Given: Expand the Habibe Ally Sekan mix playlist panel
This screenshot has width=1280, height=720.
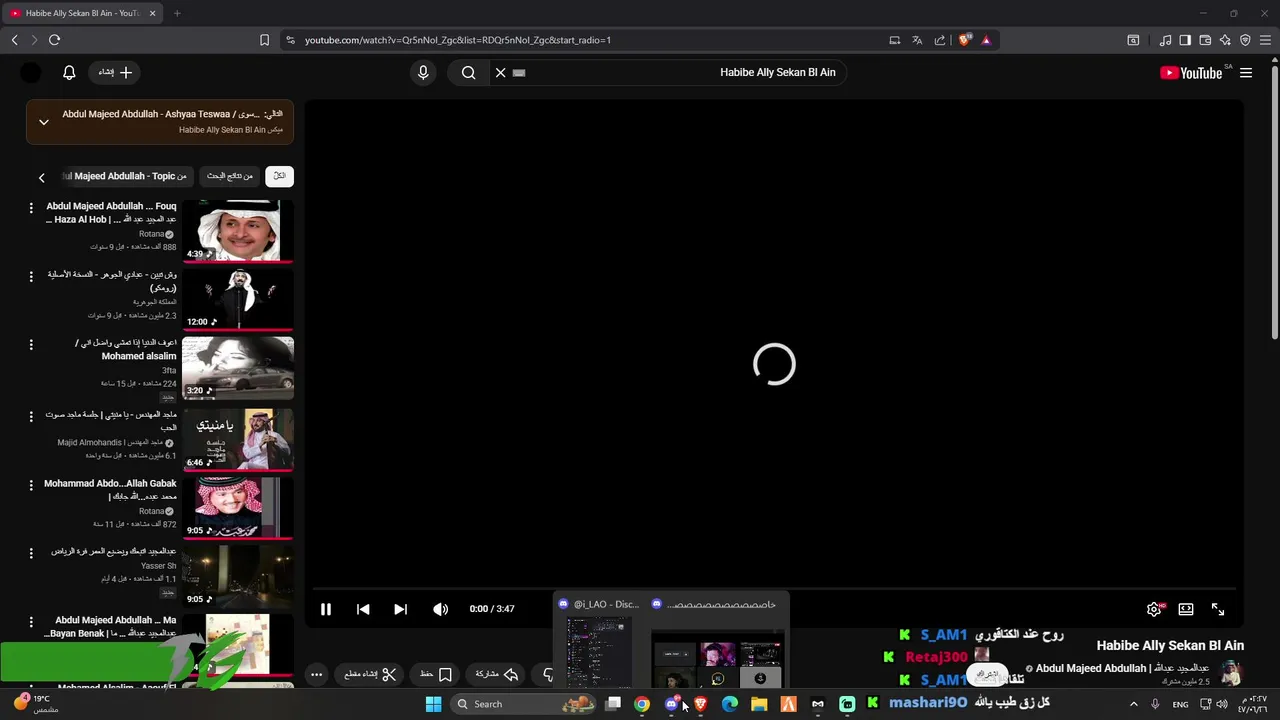Looking at the screenshot, I should pos(43,122).
